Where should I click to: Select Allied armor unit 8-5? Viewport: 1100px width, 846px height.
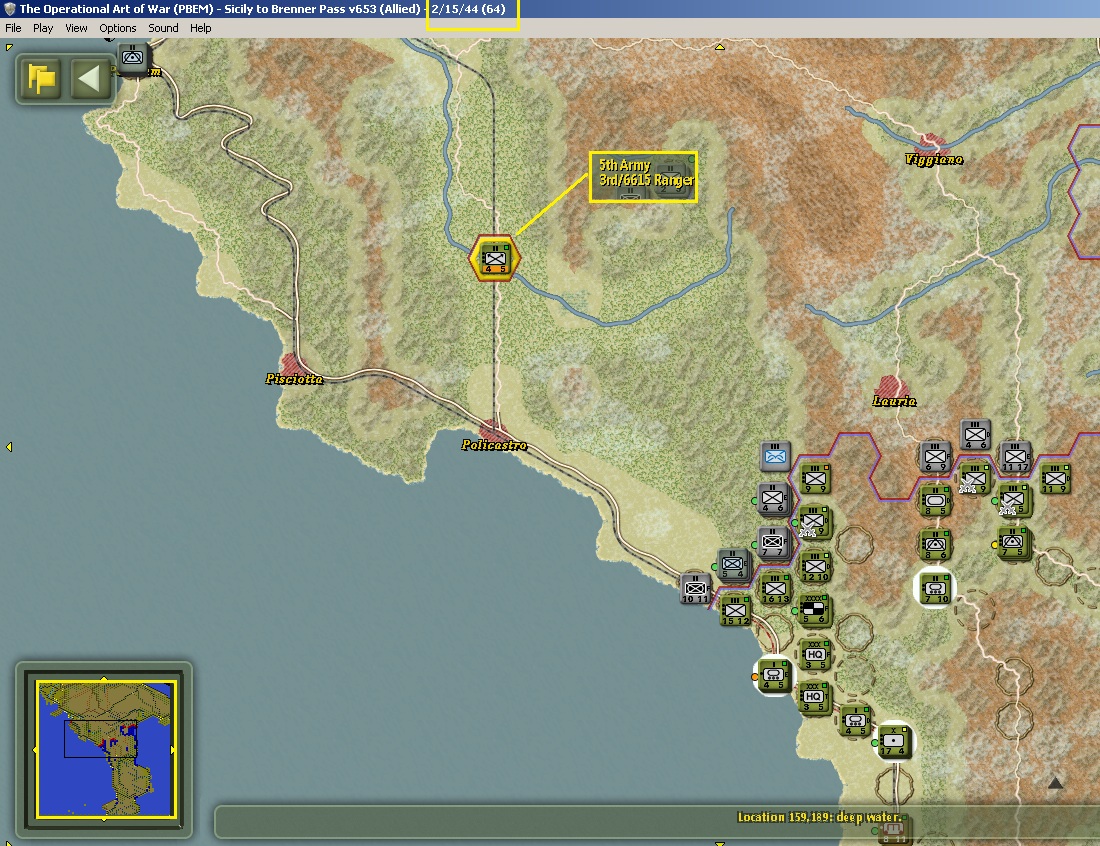pos(935,501)
